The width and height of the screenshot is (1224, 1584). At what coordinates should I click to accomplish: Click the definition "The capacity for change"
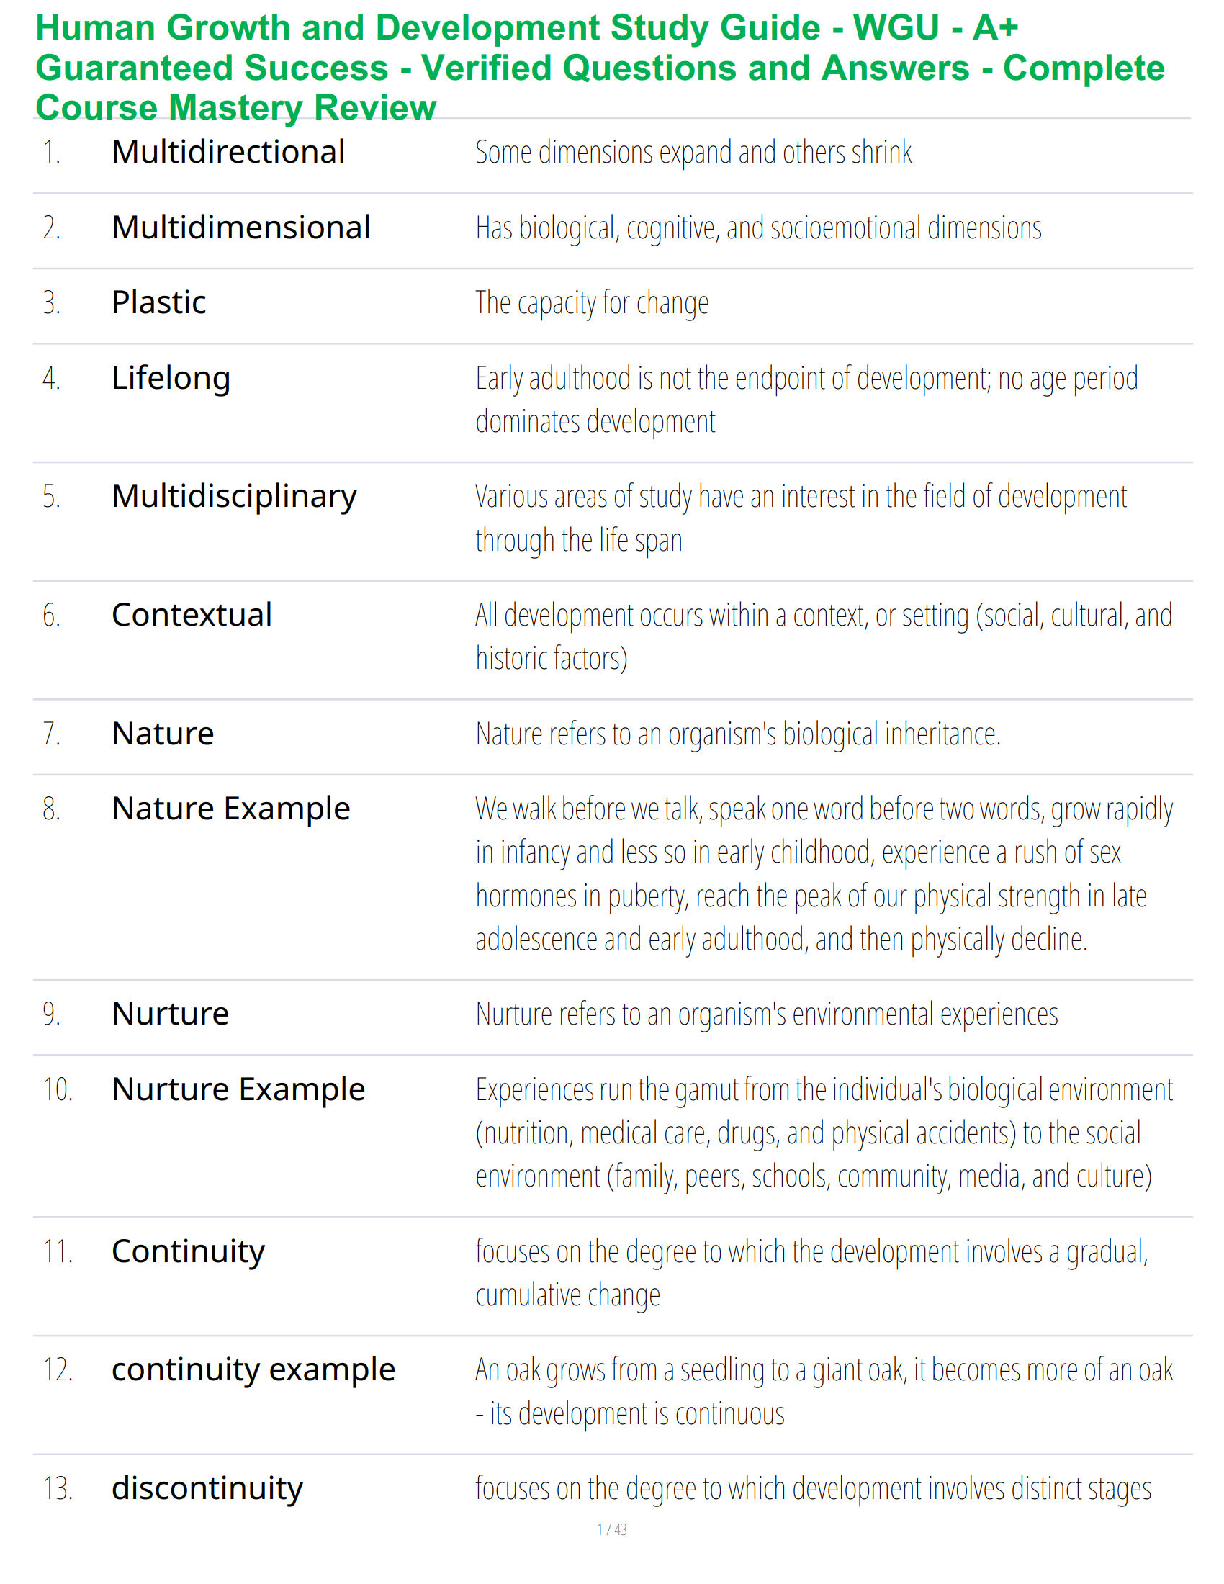tap(592, 302)
